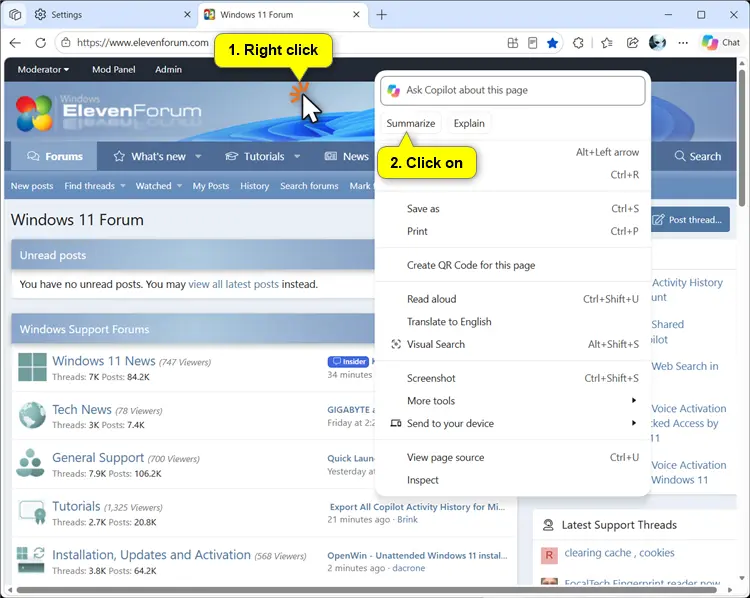Expand the Moderator dropdown
This screenshot has height=598, width=750.
coord(43,69)
